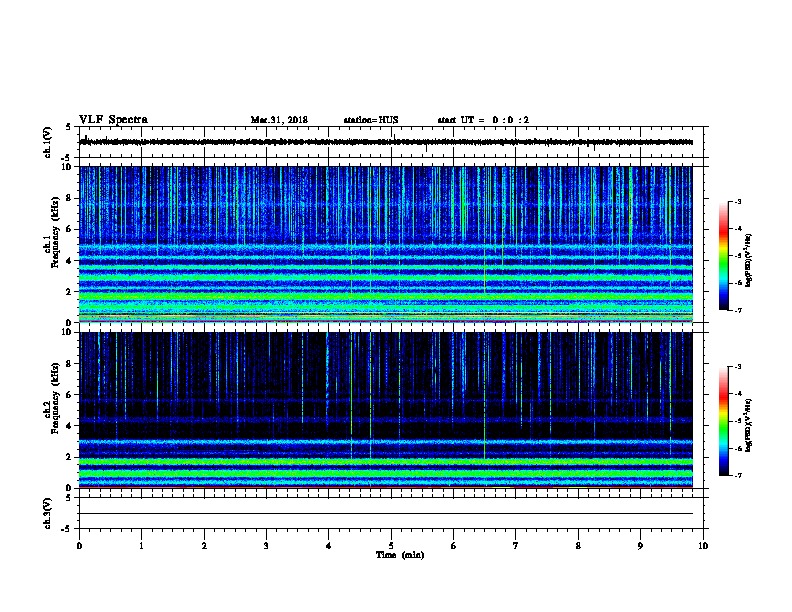792x612 pixels.
Task: Click time axis tick label "10"
Action: 703,546
